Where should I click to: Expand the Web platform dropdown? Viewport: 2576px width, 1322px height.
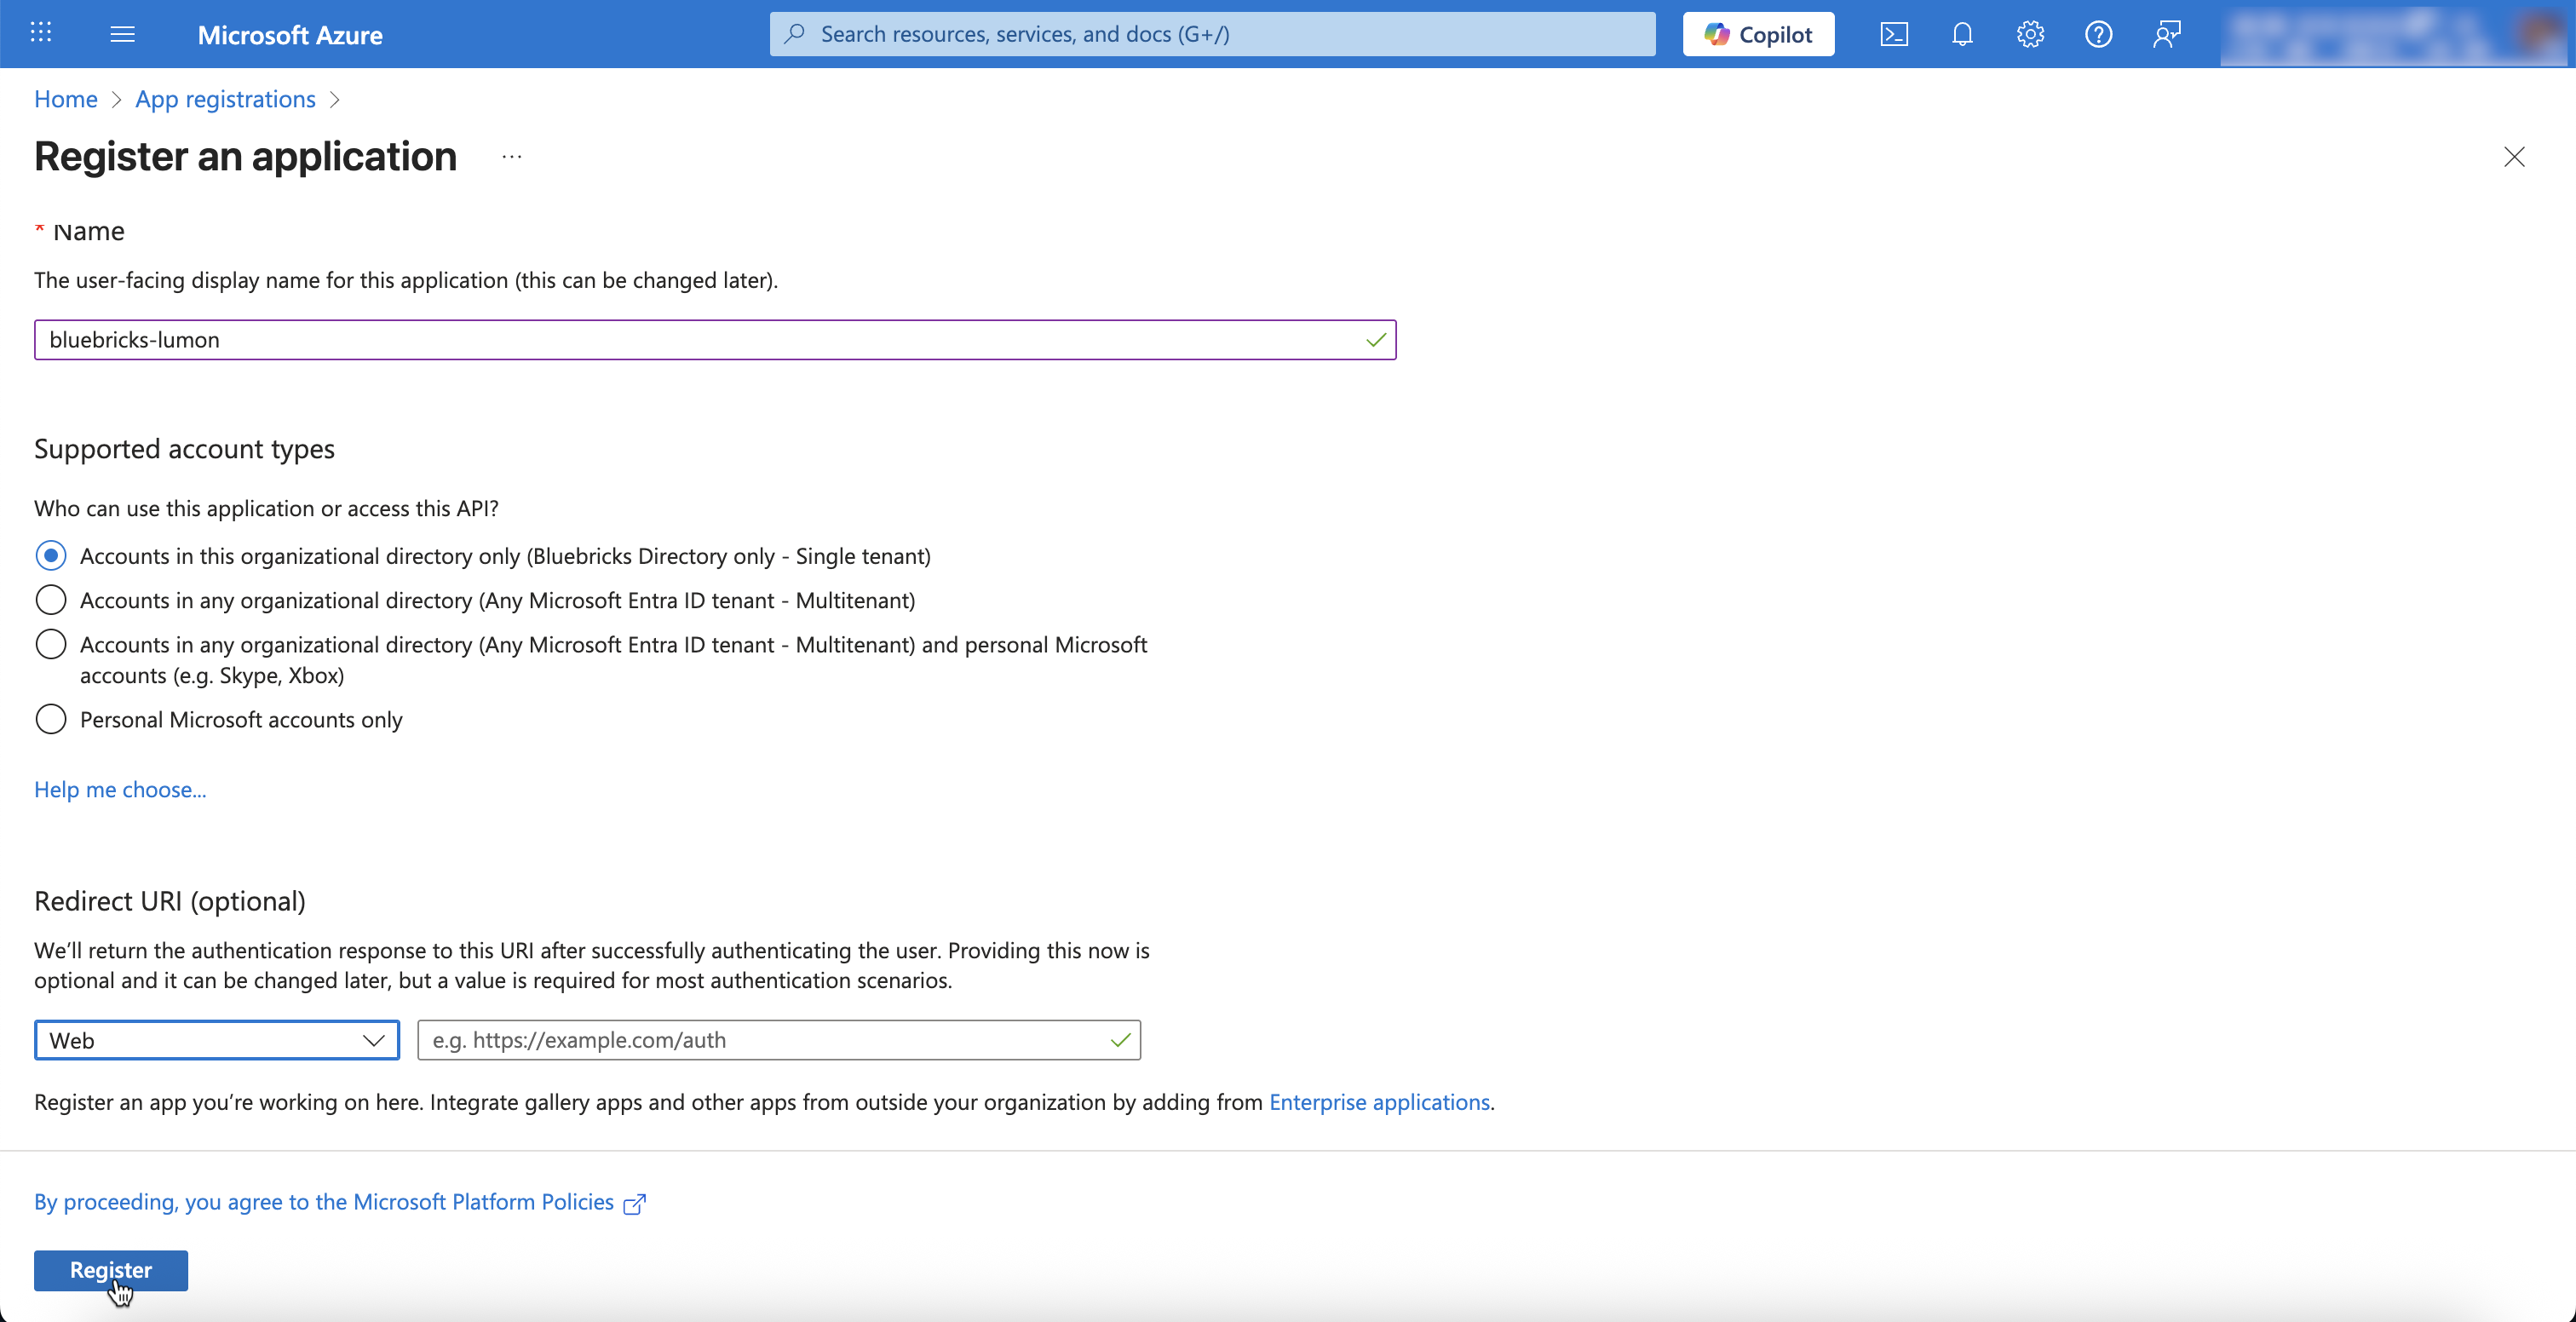217,1040
